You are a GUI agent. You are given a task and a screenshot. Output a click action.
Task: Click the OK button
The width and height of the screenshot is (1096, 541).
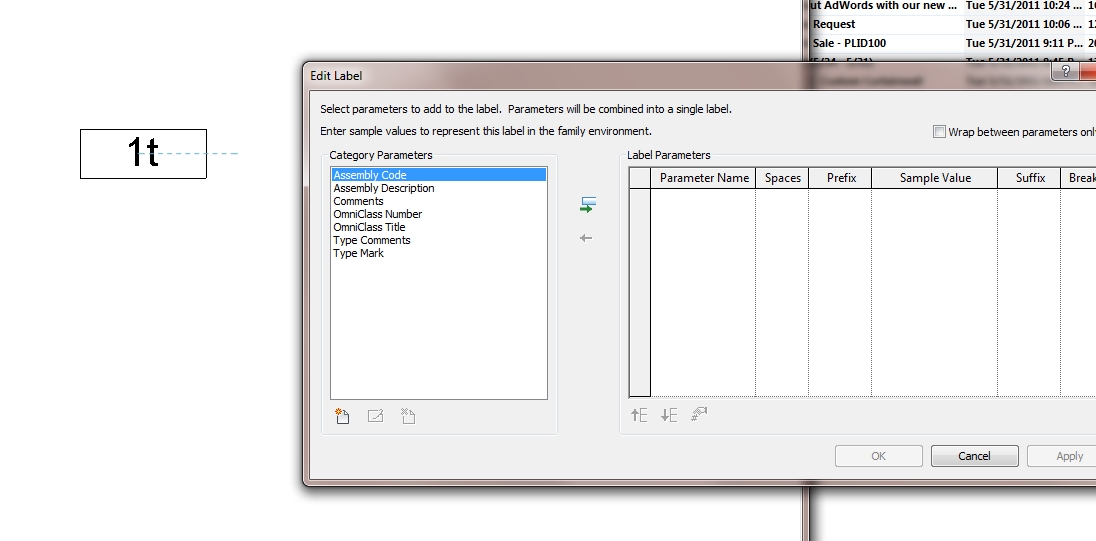pos(879,456)
